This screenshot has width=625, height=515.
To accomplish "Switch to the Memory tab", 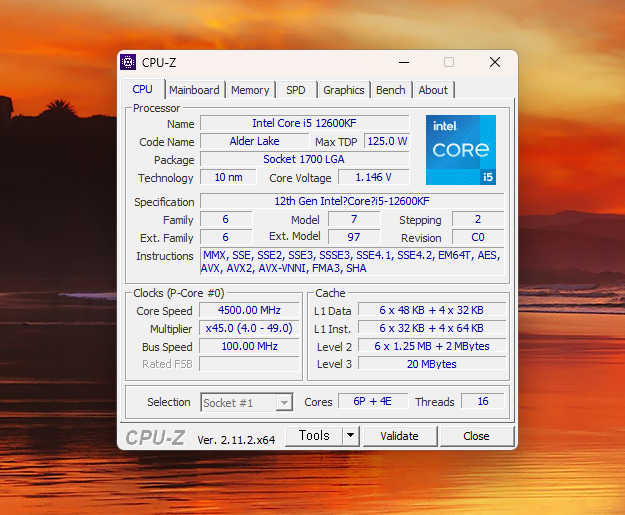I will coord(250,90).
